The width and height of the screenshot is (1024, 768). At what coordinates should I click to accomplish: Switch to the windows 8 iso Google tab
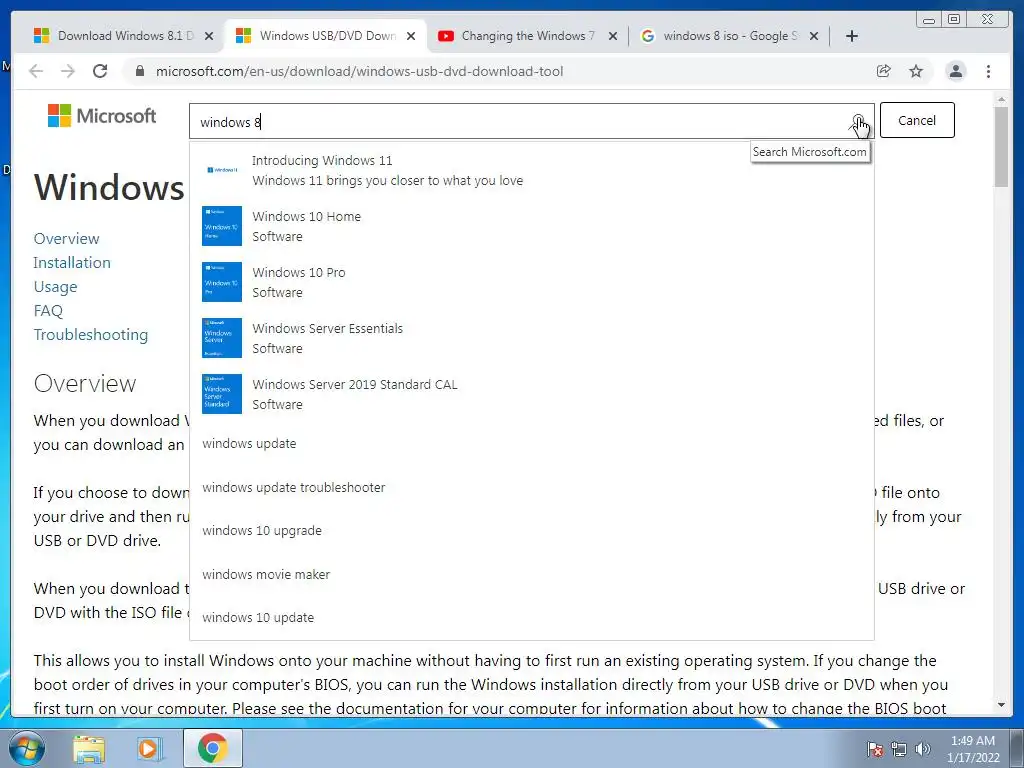[x=729, y=36]
